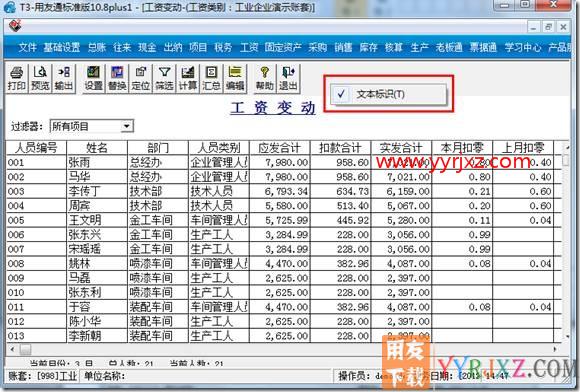Click the 打印 print toolbar icon
Image resolution: width=580 pixels, height=392 pixels.
pos(17,78)
